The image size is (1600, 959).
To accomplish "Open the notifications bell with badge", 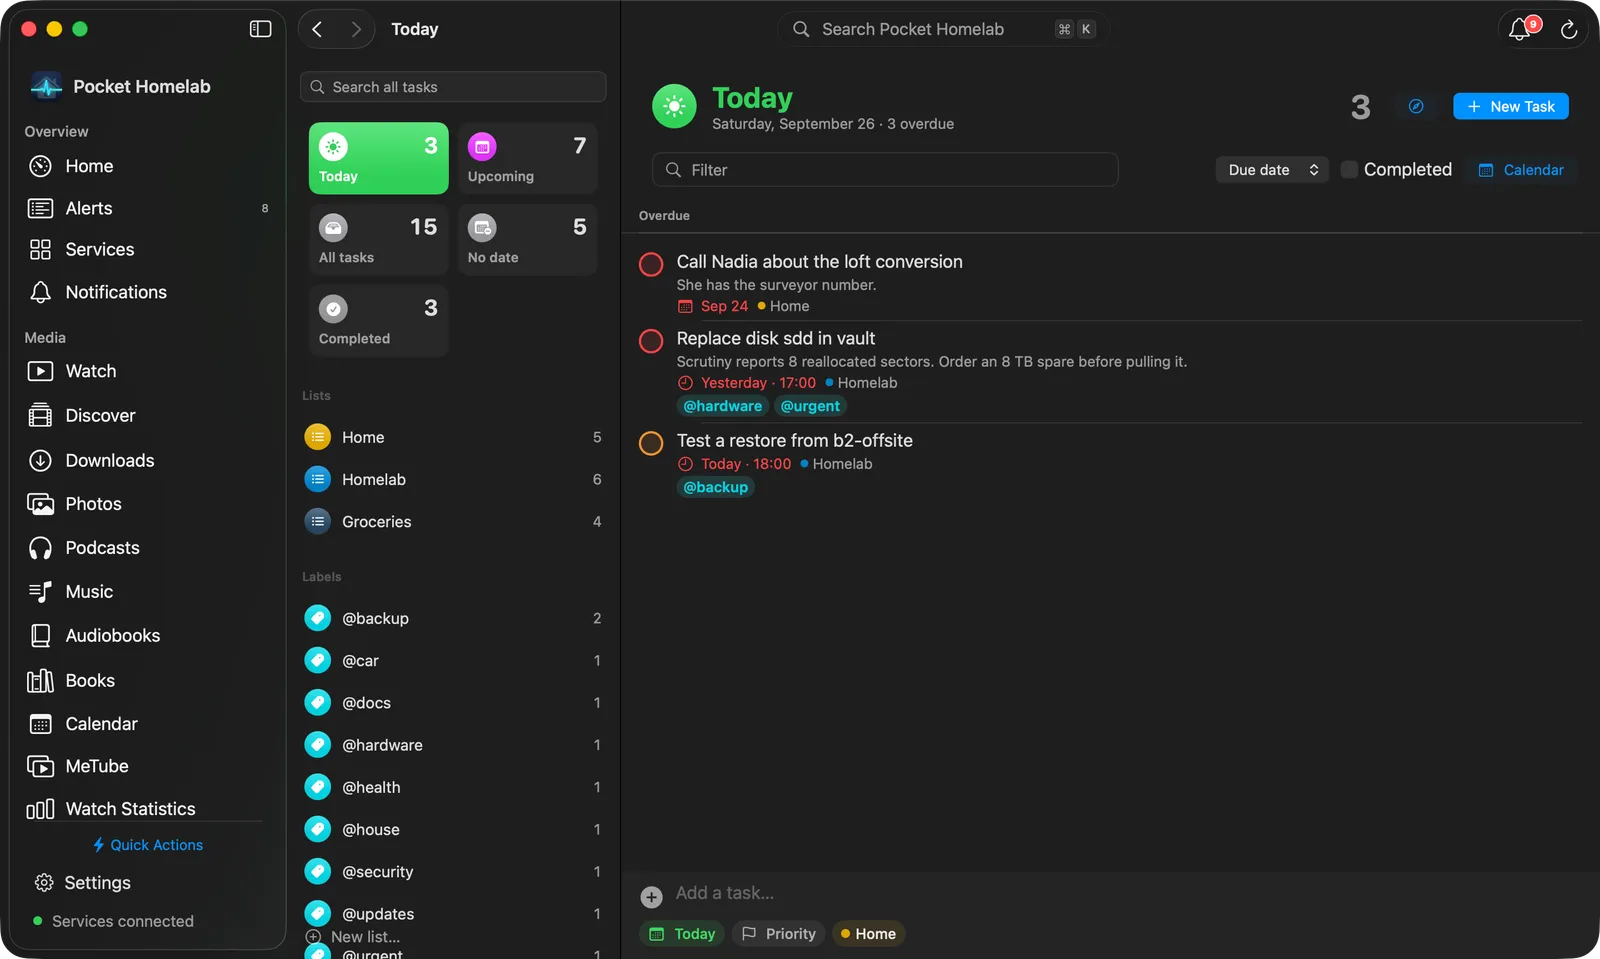I will [1521, 28].
